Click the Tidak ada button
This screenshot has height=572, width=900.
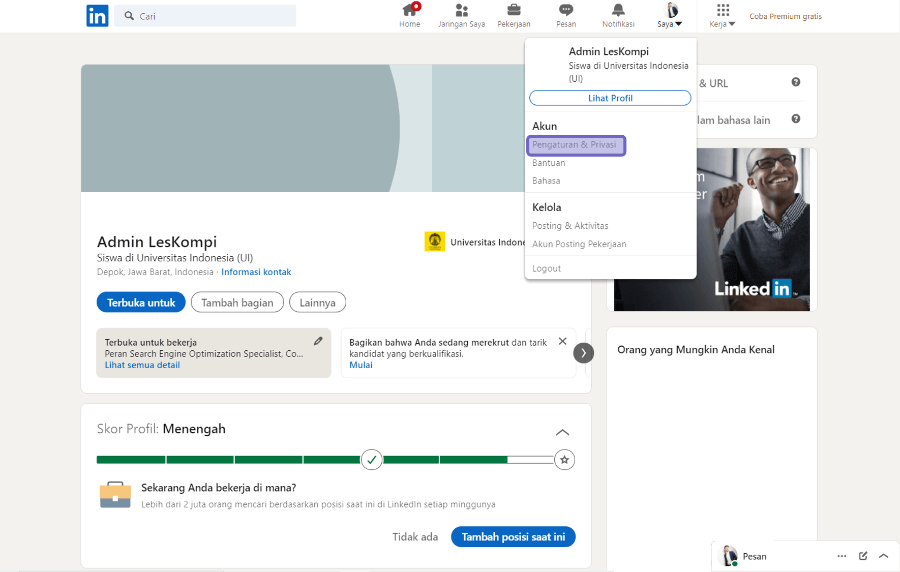click(x=415, y=537)
